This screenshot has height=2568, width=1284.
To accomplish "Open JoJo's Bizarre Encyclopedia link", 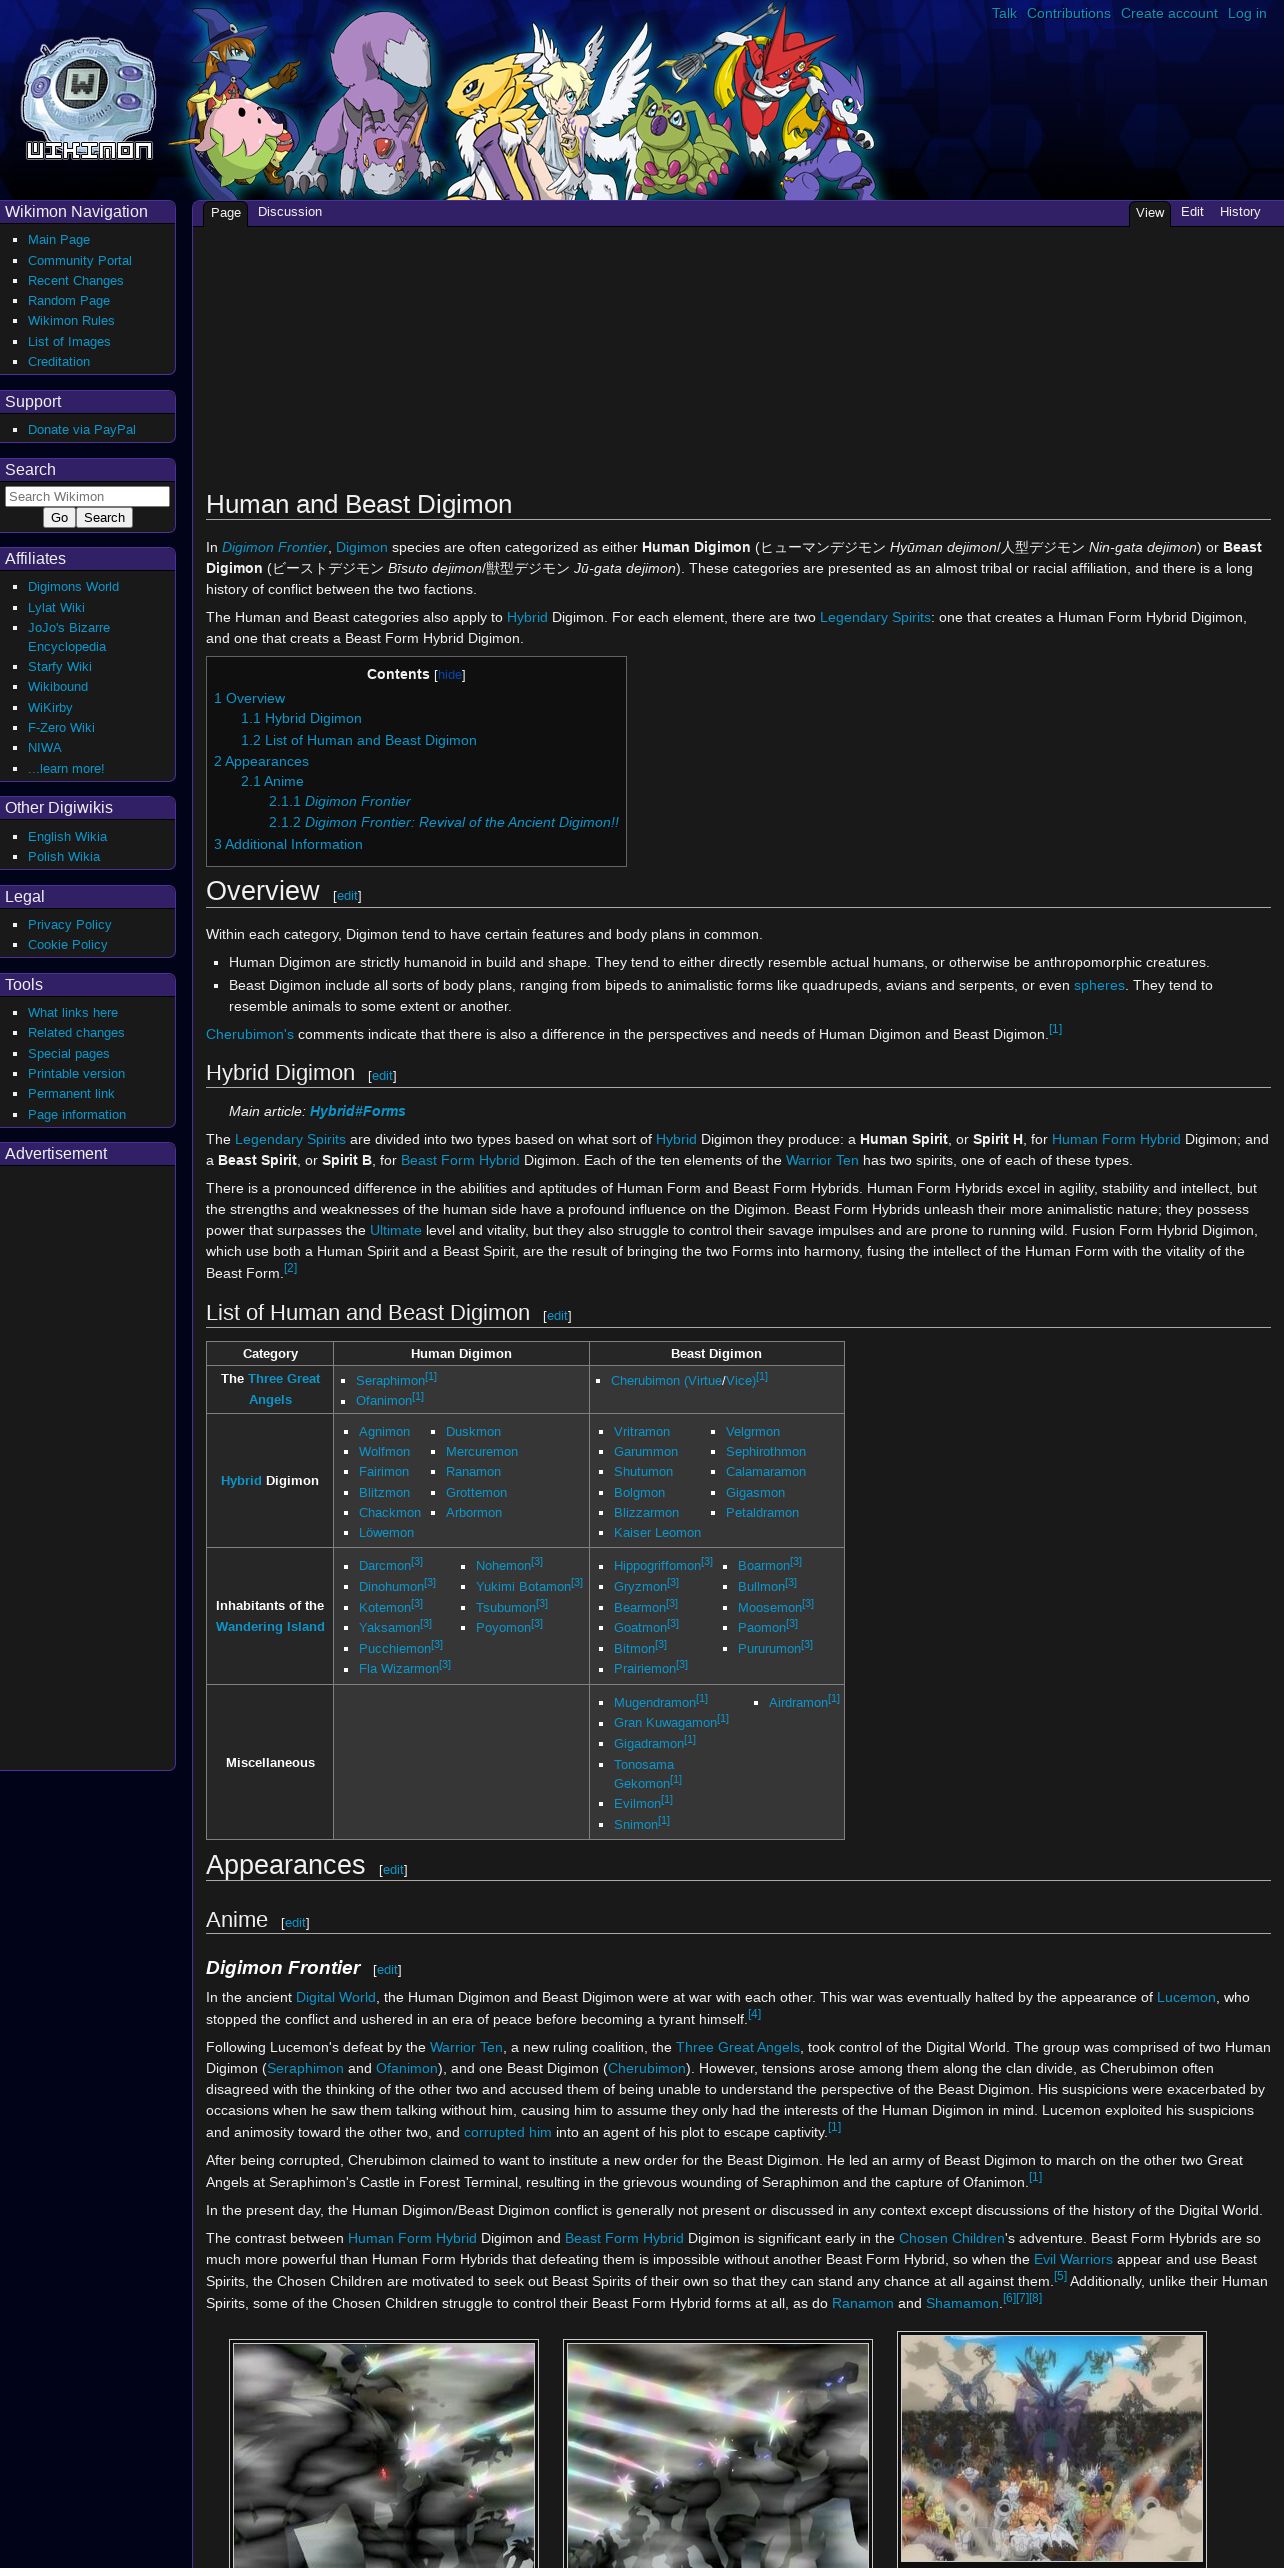I will tap(69, 637).
